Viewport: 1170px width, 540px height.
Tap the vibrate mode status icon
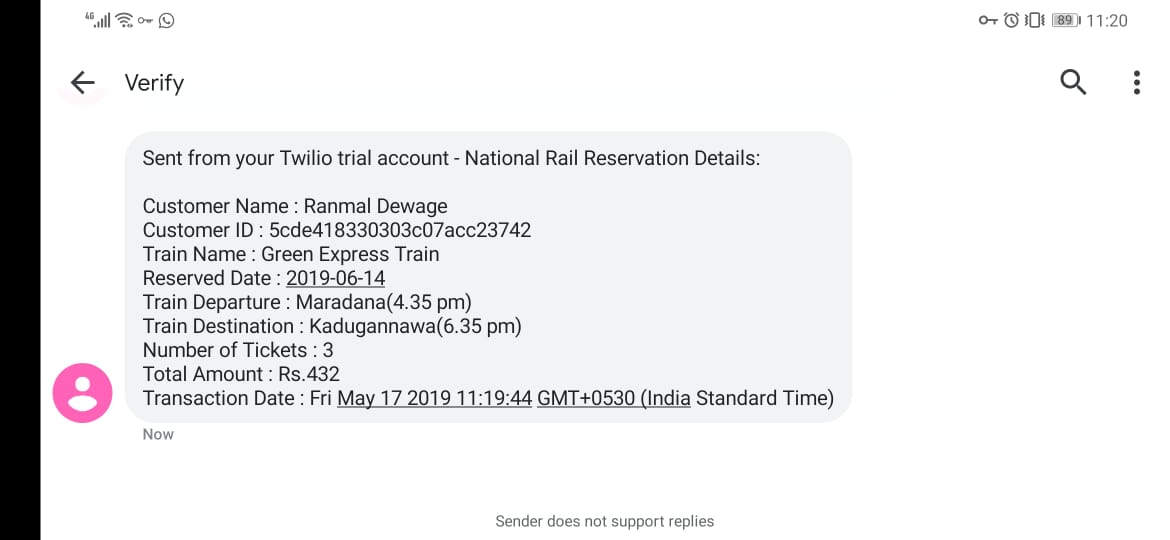[x=1035, y=20]
